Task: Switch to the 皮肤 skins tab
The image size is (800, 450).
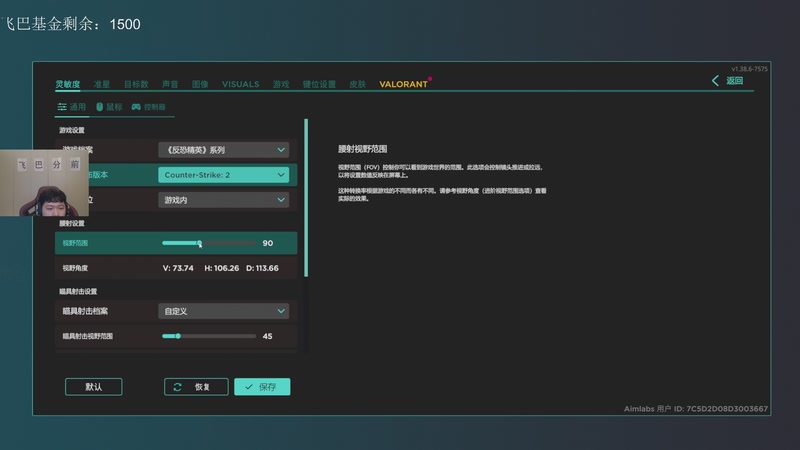Action: 357,84
